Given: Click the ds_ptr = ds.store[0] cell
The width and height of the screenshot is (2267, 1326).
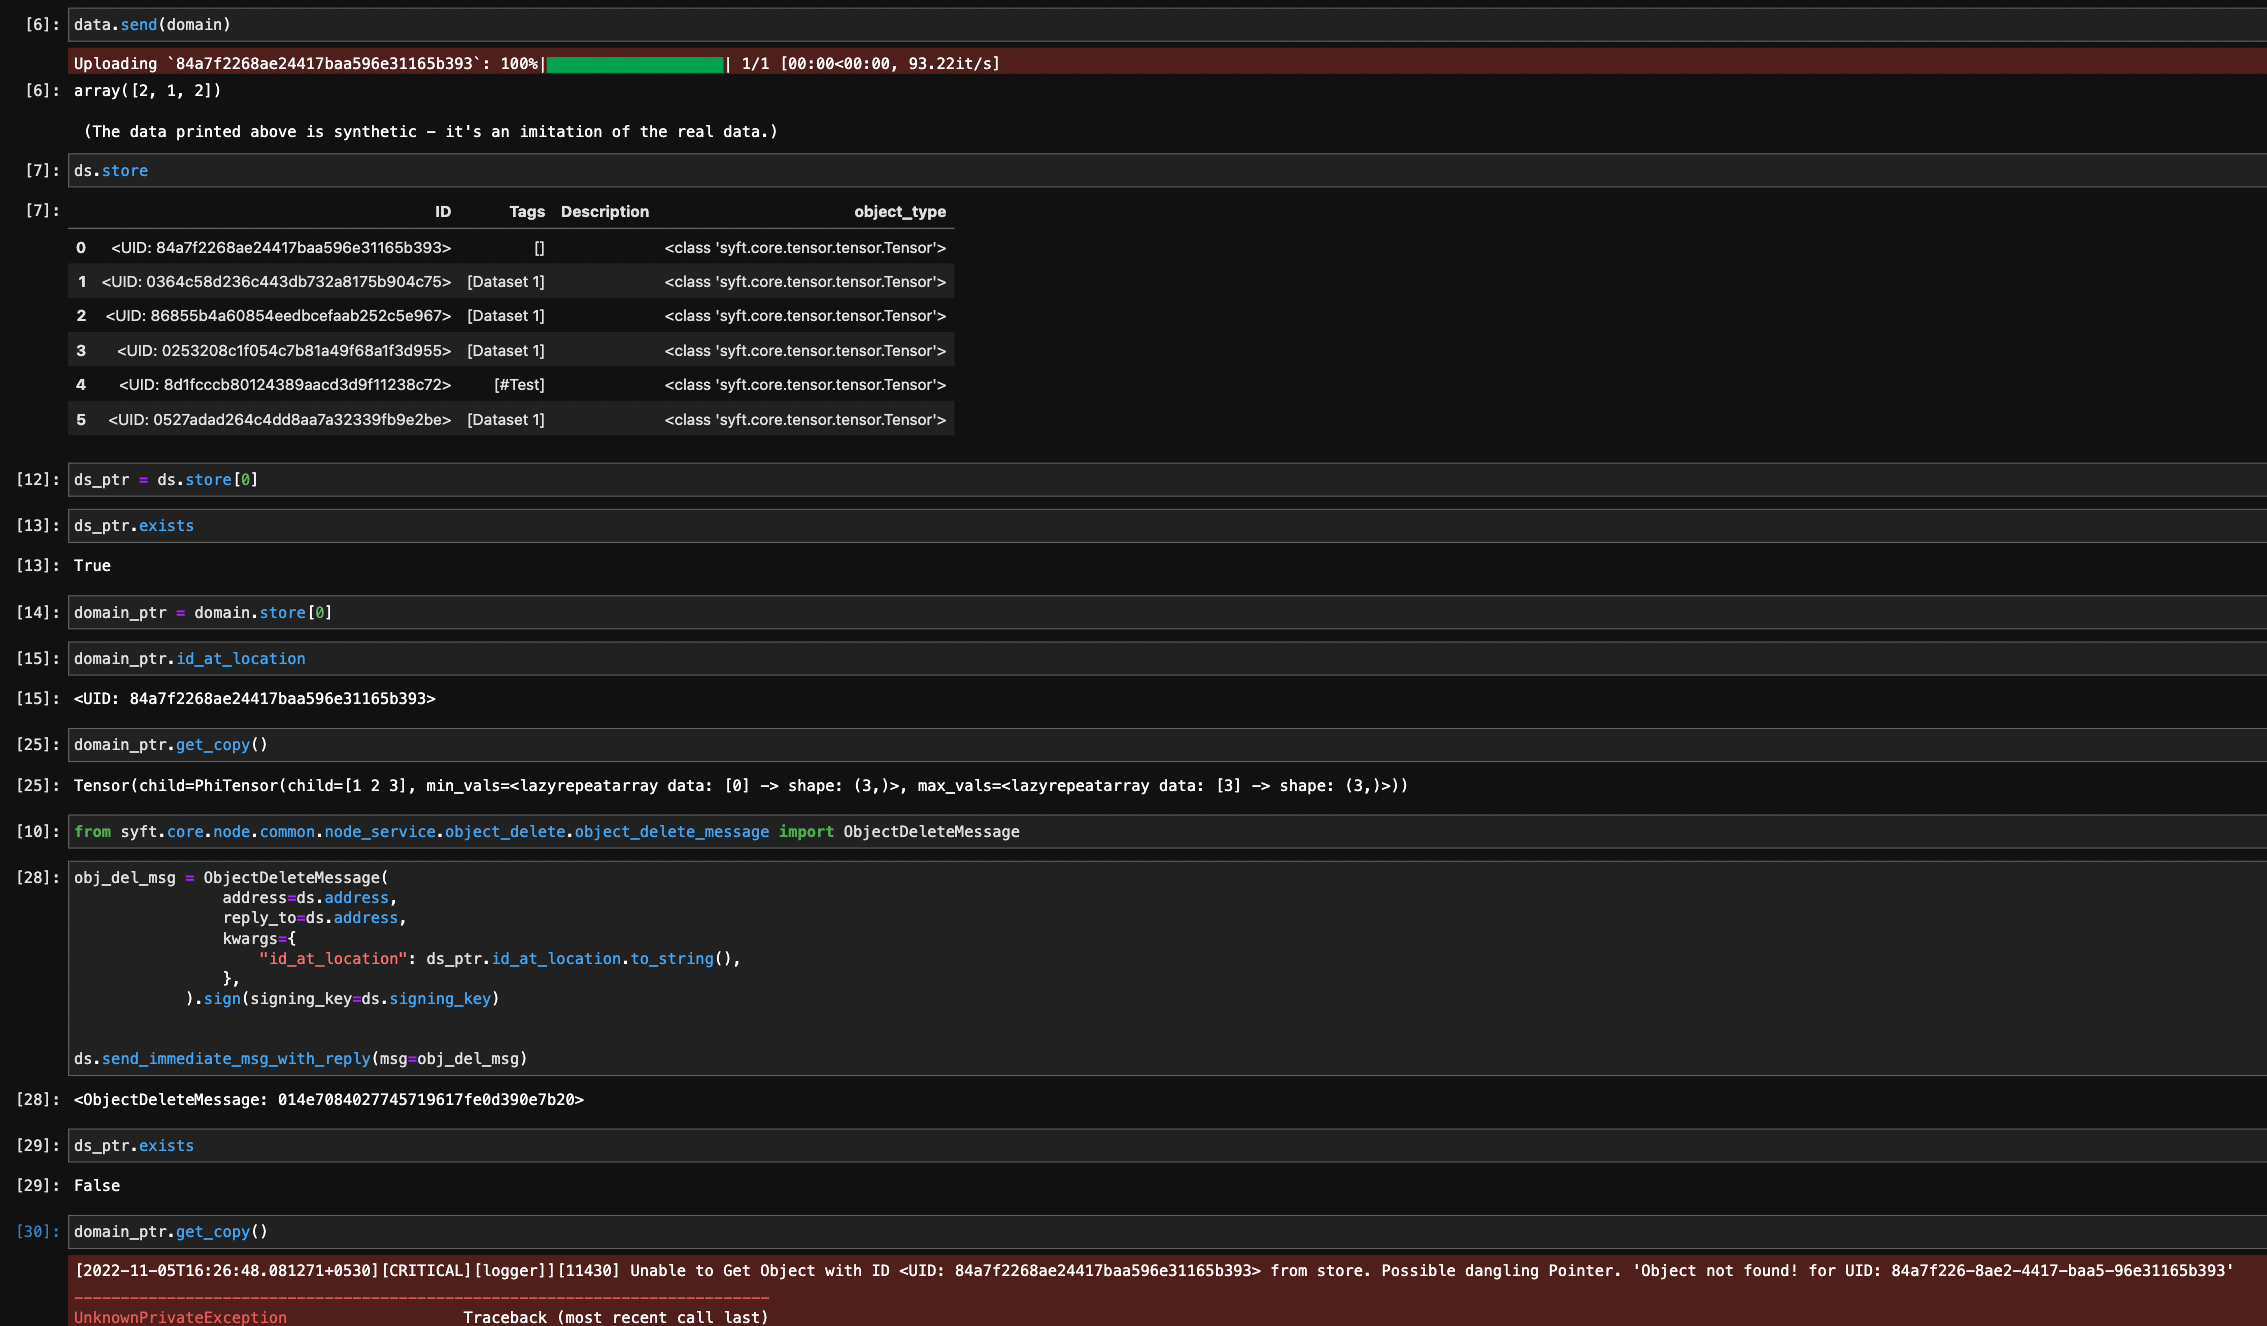Looking at the screenshot, I should [165, 479].
